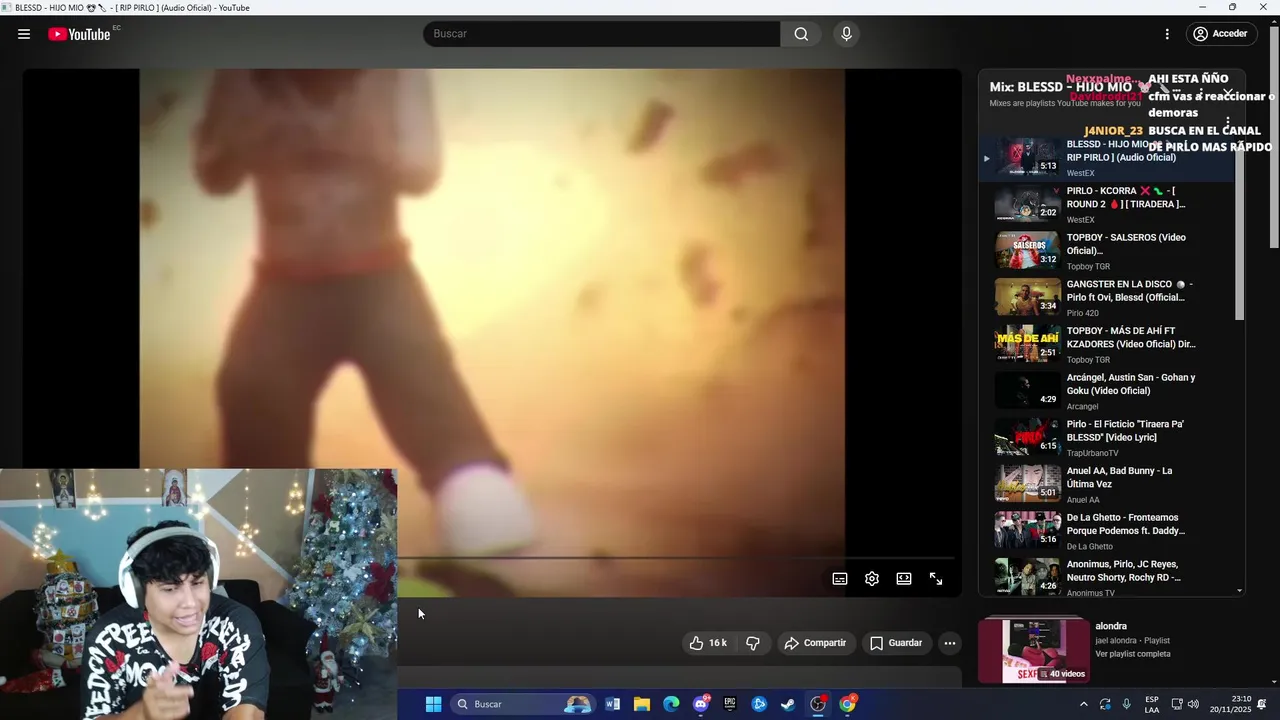Start voice search with the microphone icon
The width and height of the screenshot is (1280, 720).
pyautogui.click(x=847, y=34)
